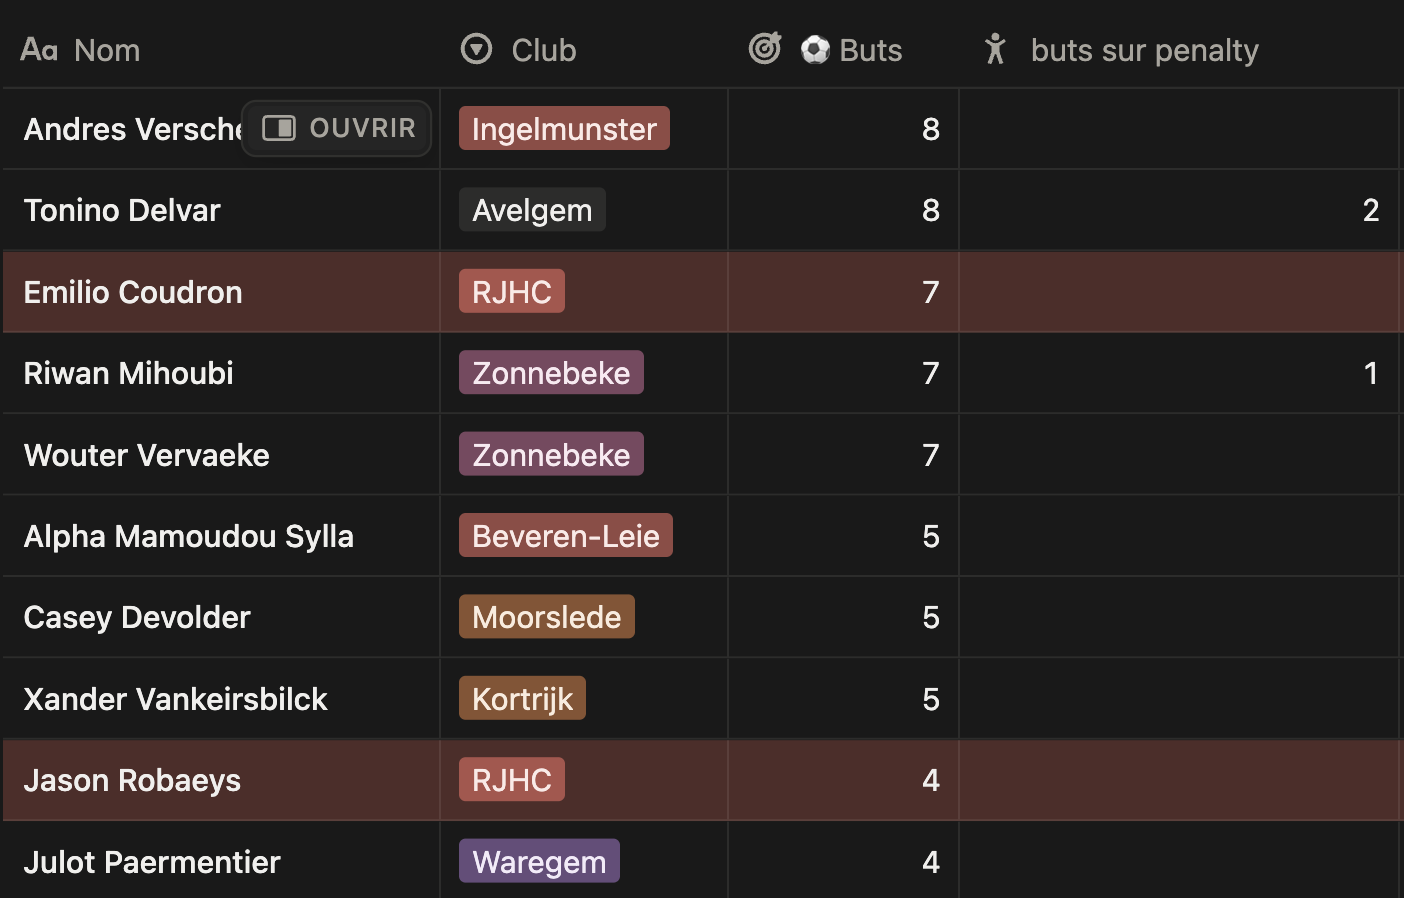Click the Tonino Delvar name cell
The height and width of the screenshot is (898, 1404).
pyautogui.click(x=122, y=210)
